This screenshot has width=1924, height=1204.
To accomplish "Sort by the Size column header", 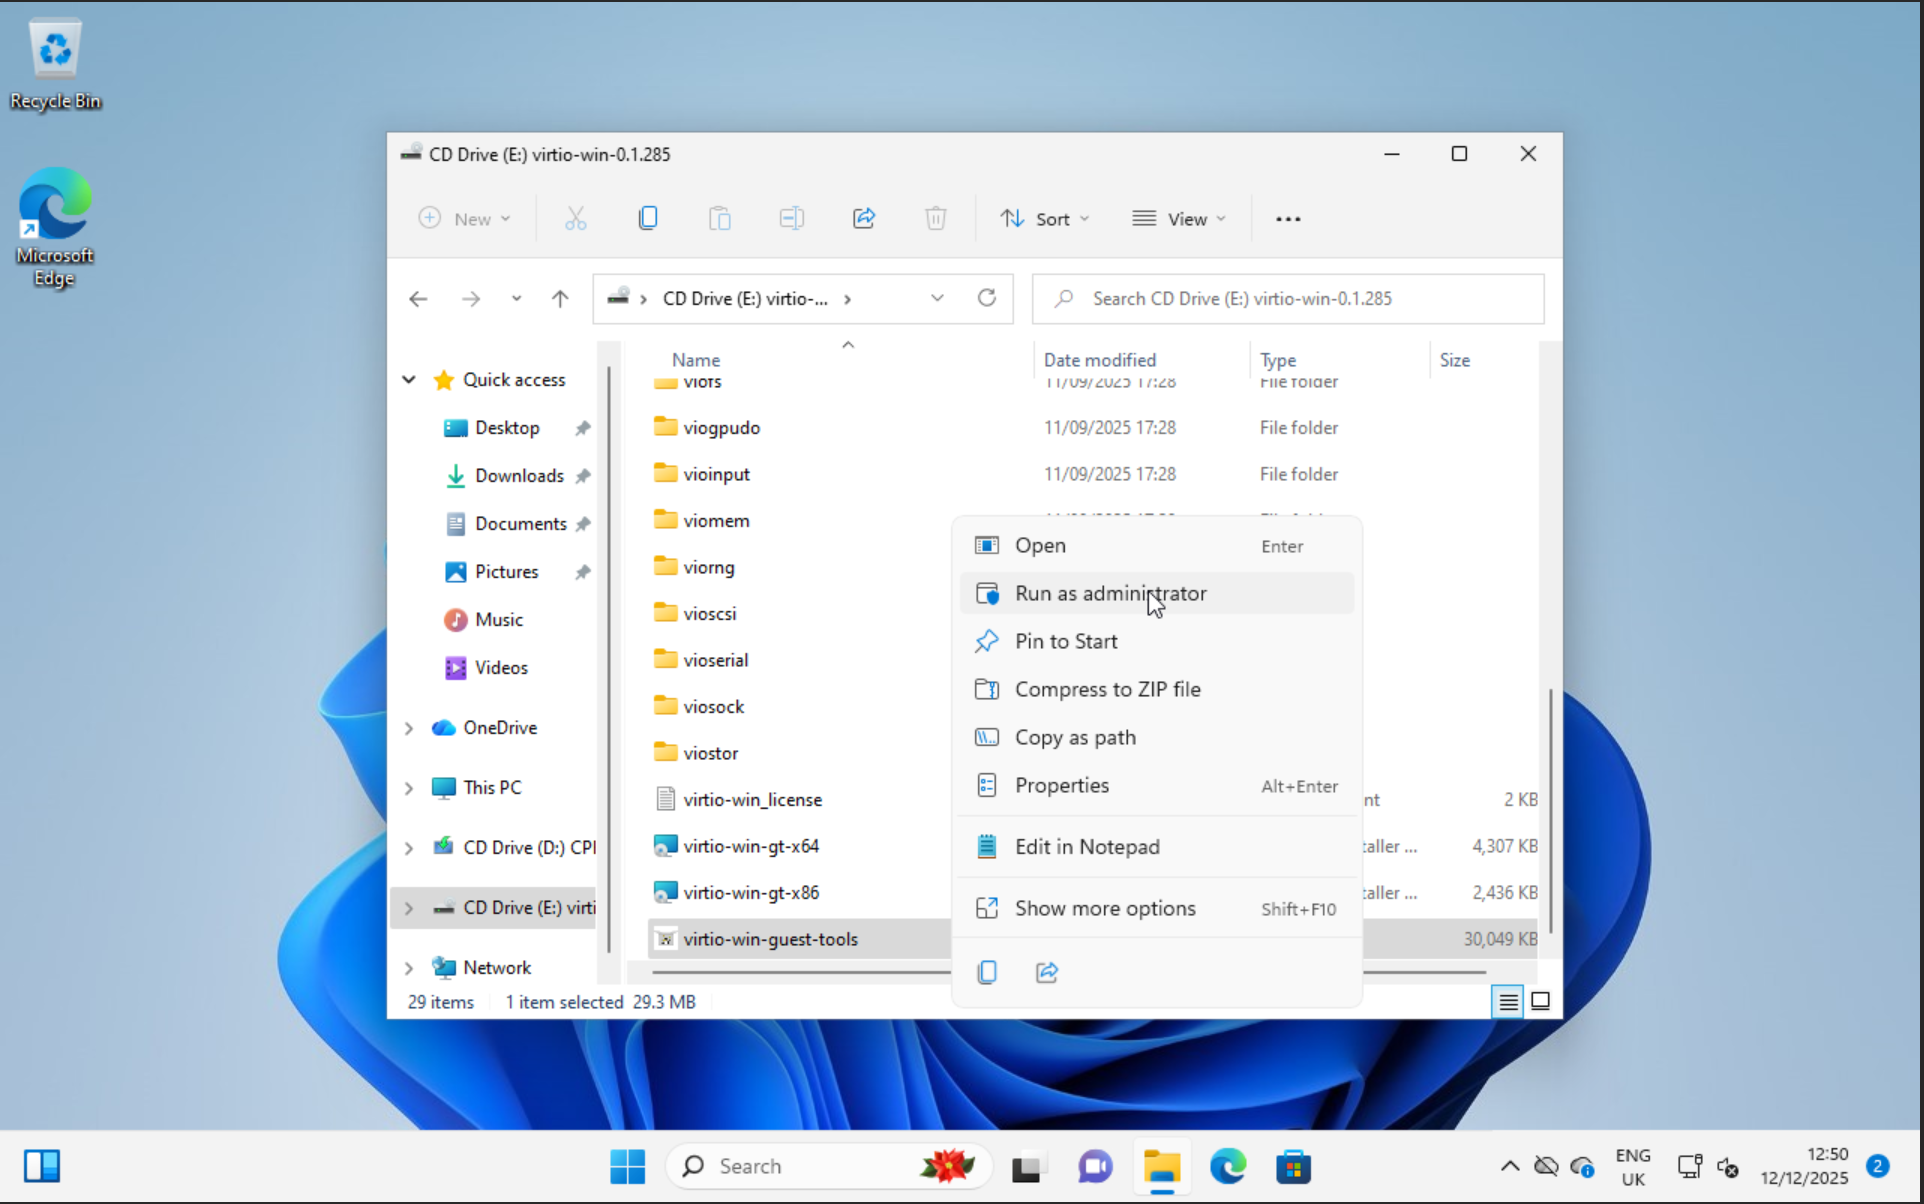I will tap(1455, 360).
